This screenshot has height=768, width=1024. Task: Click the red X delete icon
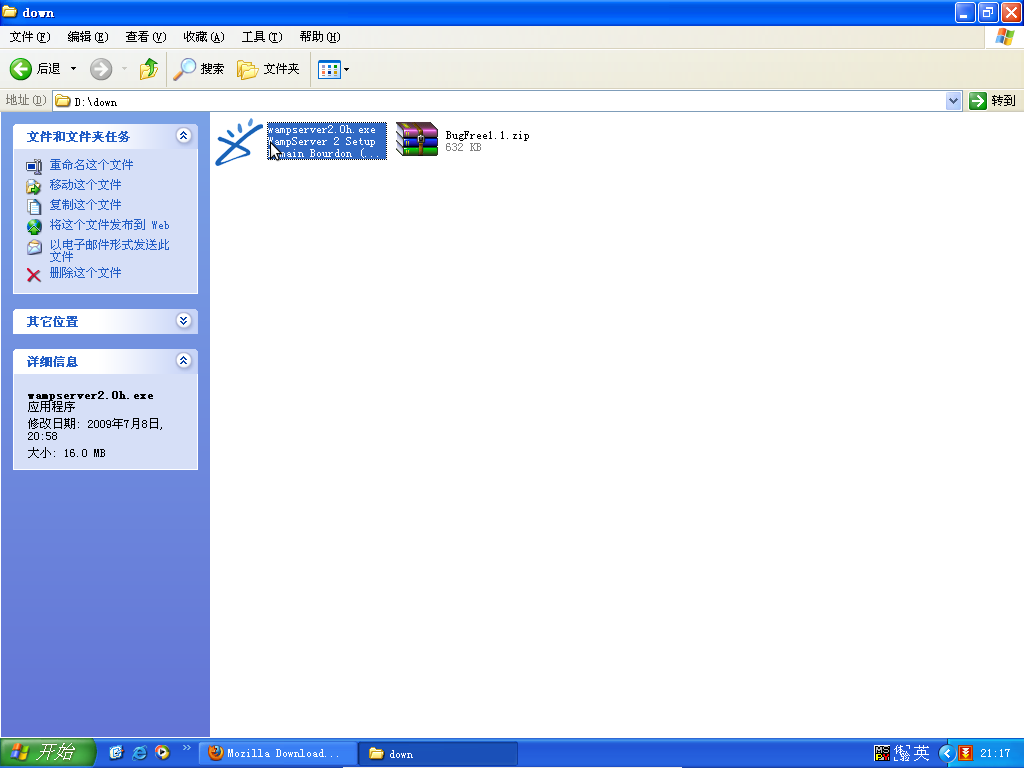(34, 275)
